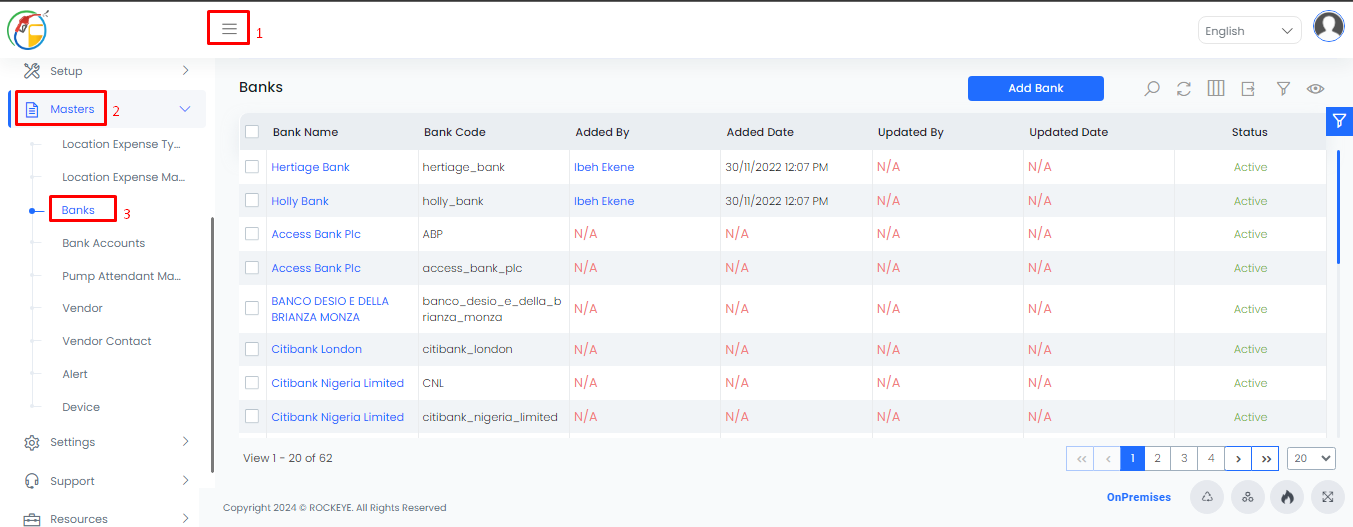Check the citibank_nigeria_limited row checkbox
The image size is (1353, 527).
pyautogui.click(x=252, y=416)
